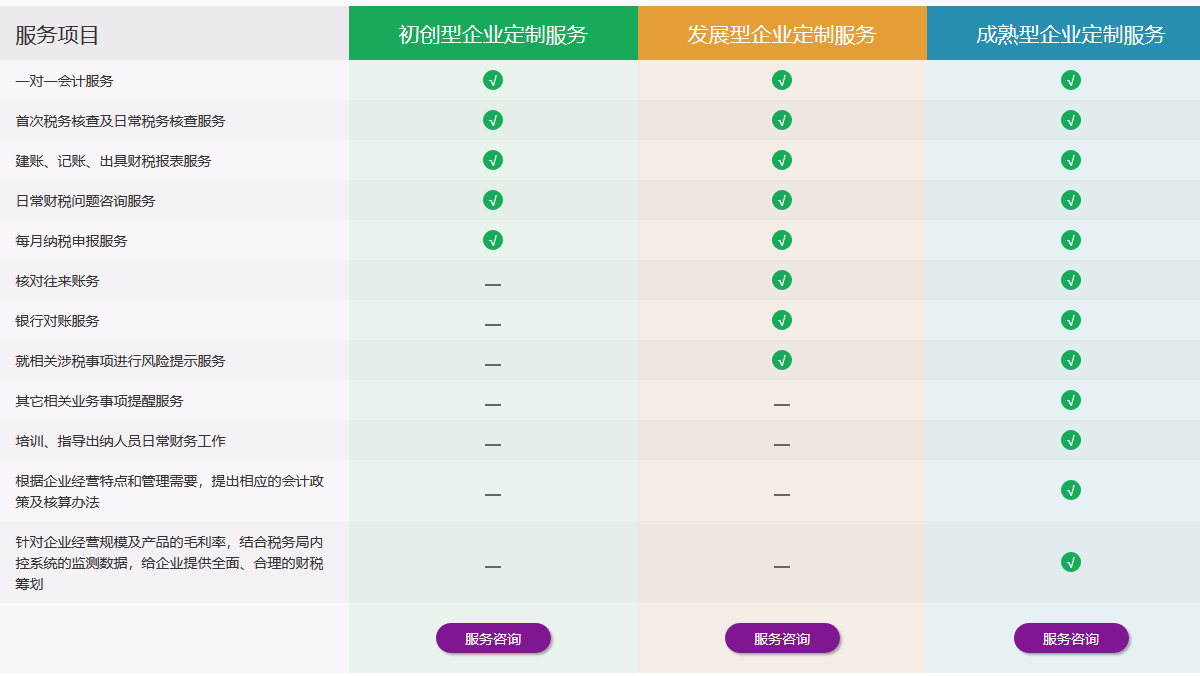Click the 首次税务核查及日常税务核查服务 row label
The image size is (1200, 676).
click(120, 121)
